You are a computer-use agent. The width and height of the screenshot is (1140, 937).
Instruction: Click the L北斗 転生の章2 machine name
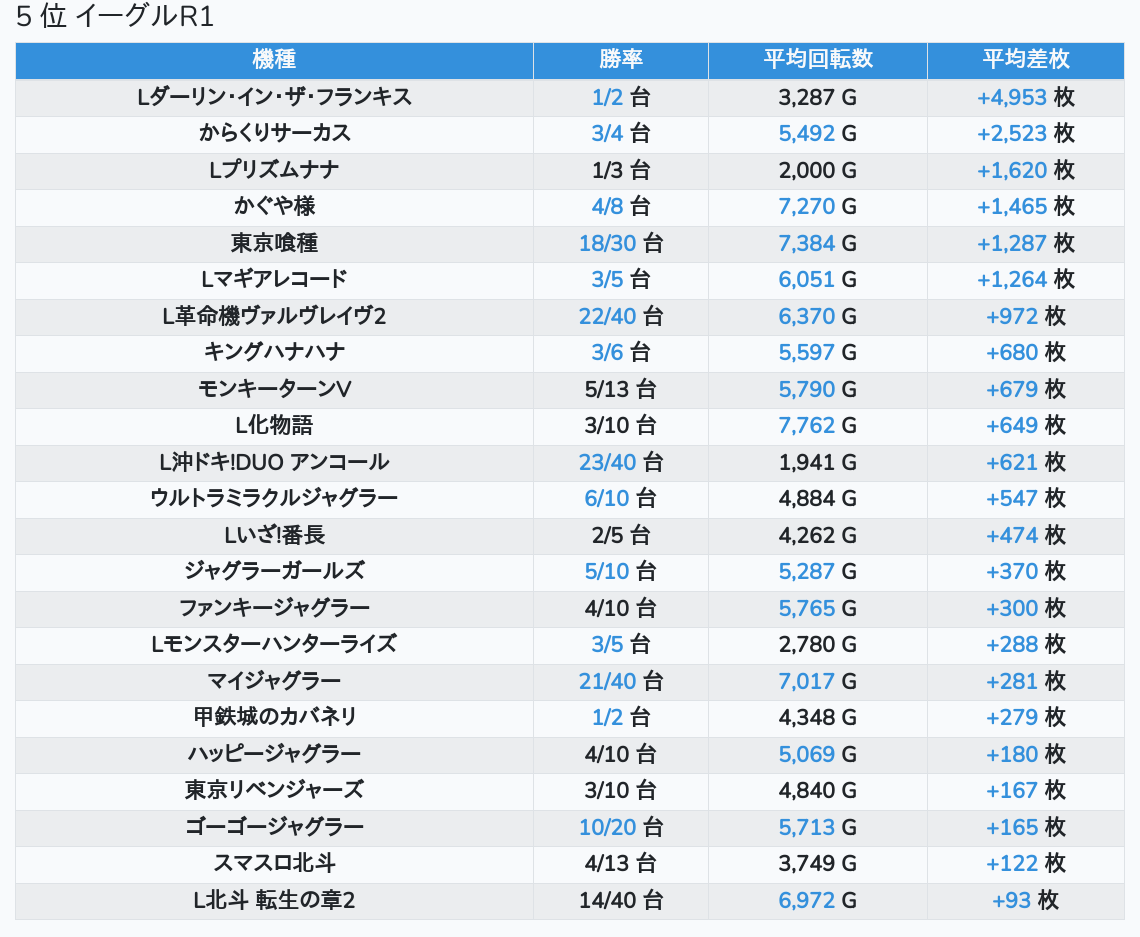click(274, 900)
